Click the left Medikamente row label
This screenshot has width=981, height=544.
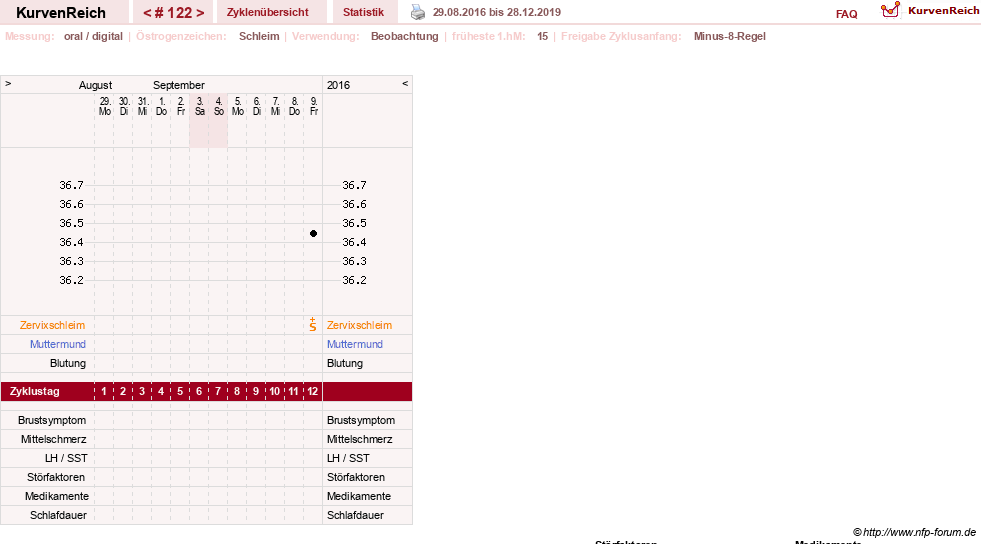coord(57,496)
